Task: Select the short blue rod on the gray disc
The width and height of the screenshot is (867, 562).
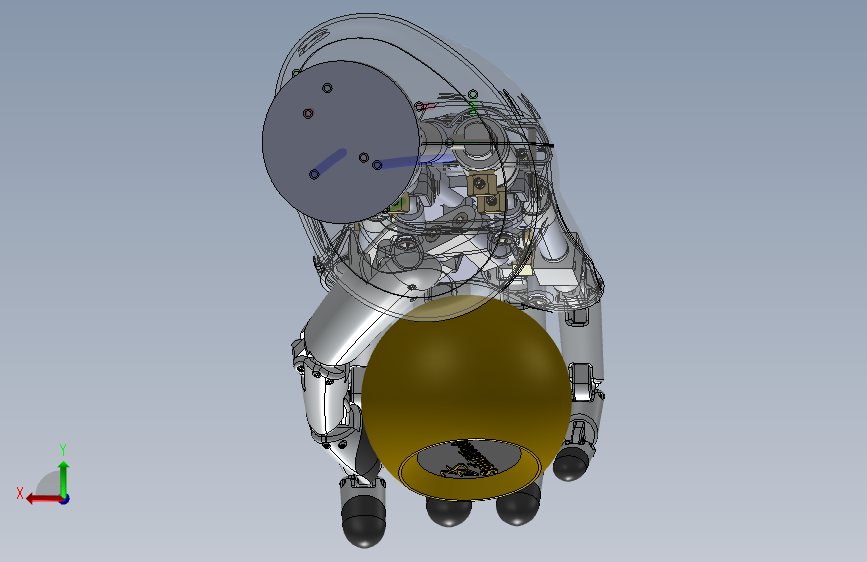Action: (328, 164)
